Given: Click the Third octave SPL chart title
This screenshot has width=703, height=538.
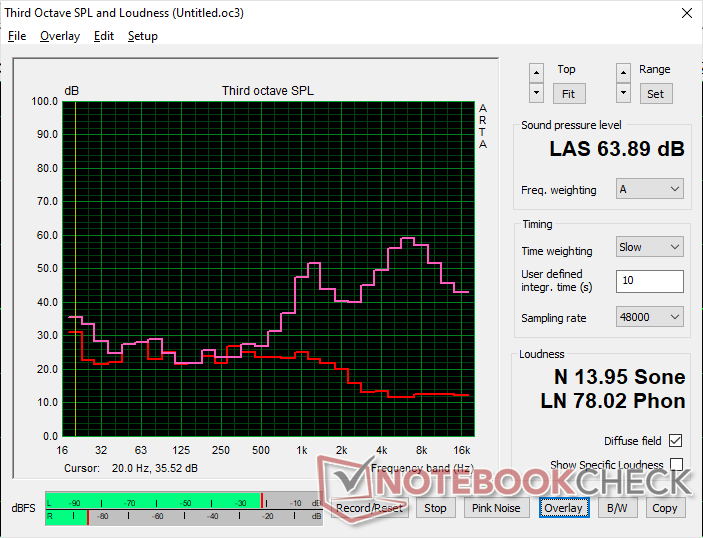Looking at the screenshot, I should tap(268, 91).
